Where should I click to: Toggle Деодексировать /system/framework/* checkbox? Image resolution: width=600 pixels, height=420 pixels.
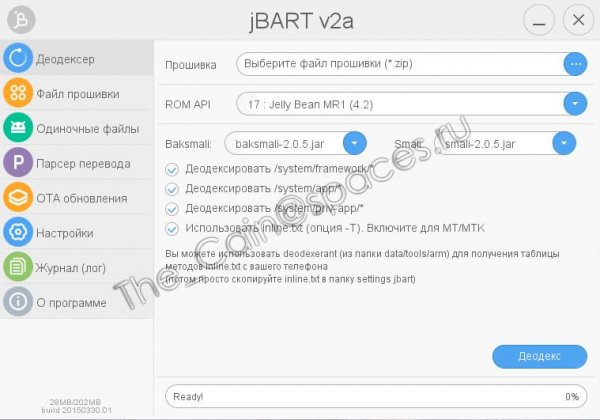pos(172,169)
